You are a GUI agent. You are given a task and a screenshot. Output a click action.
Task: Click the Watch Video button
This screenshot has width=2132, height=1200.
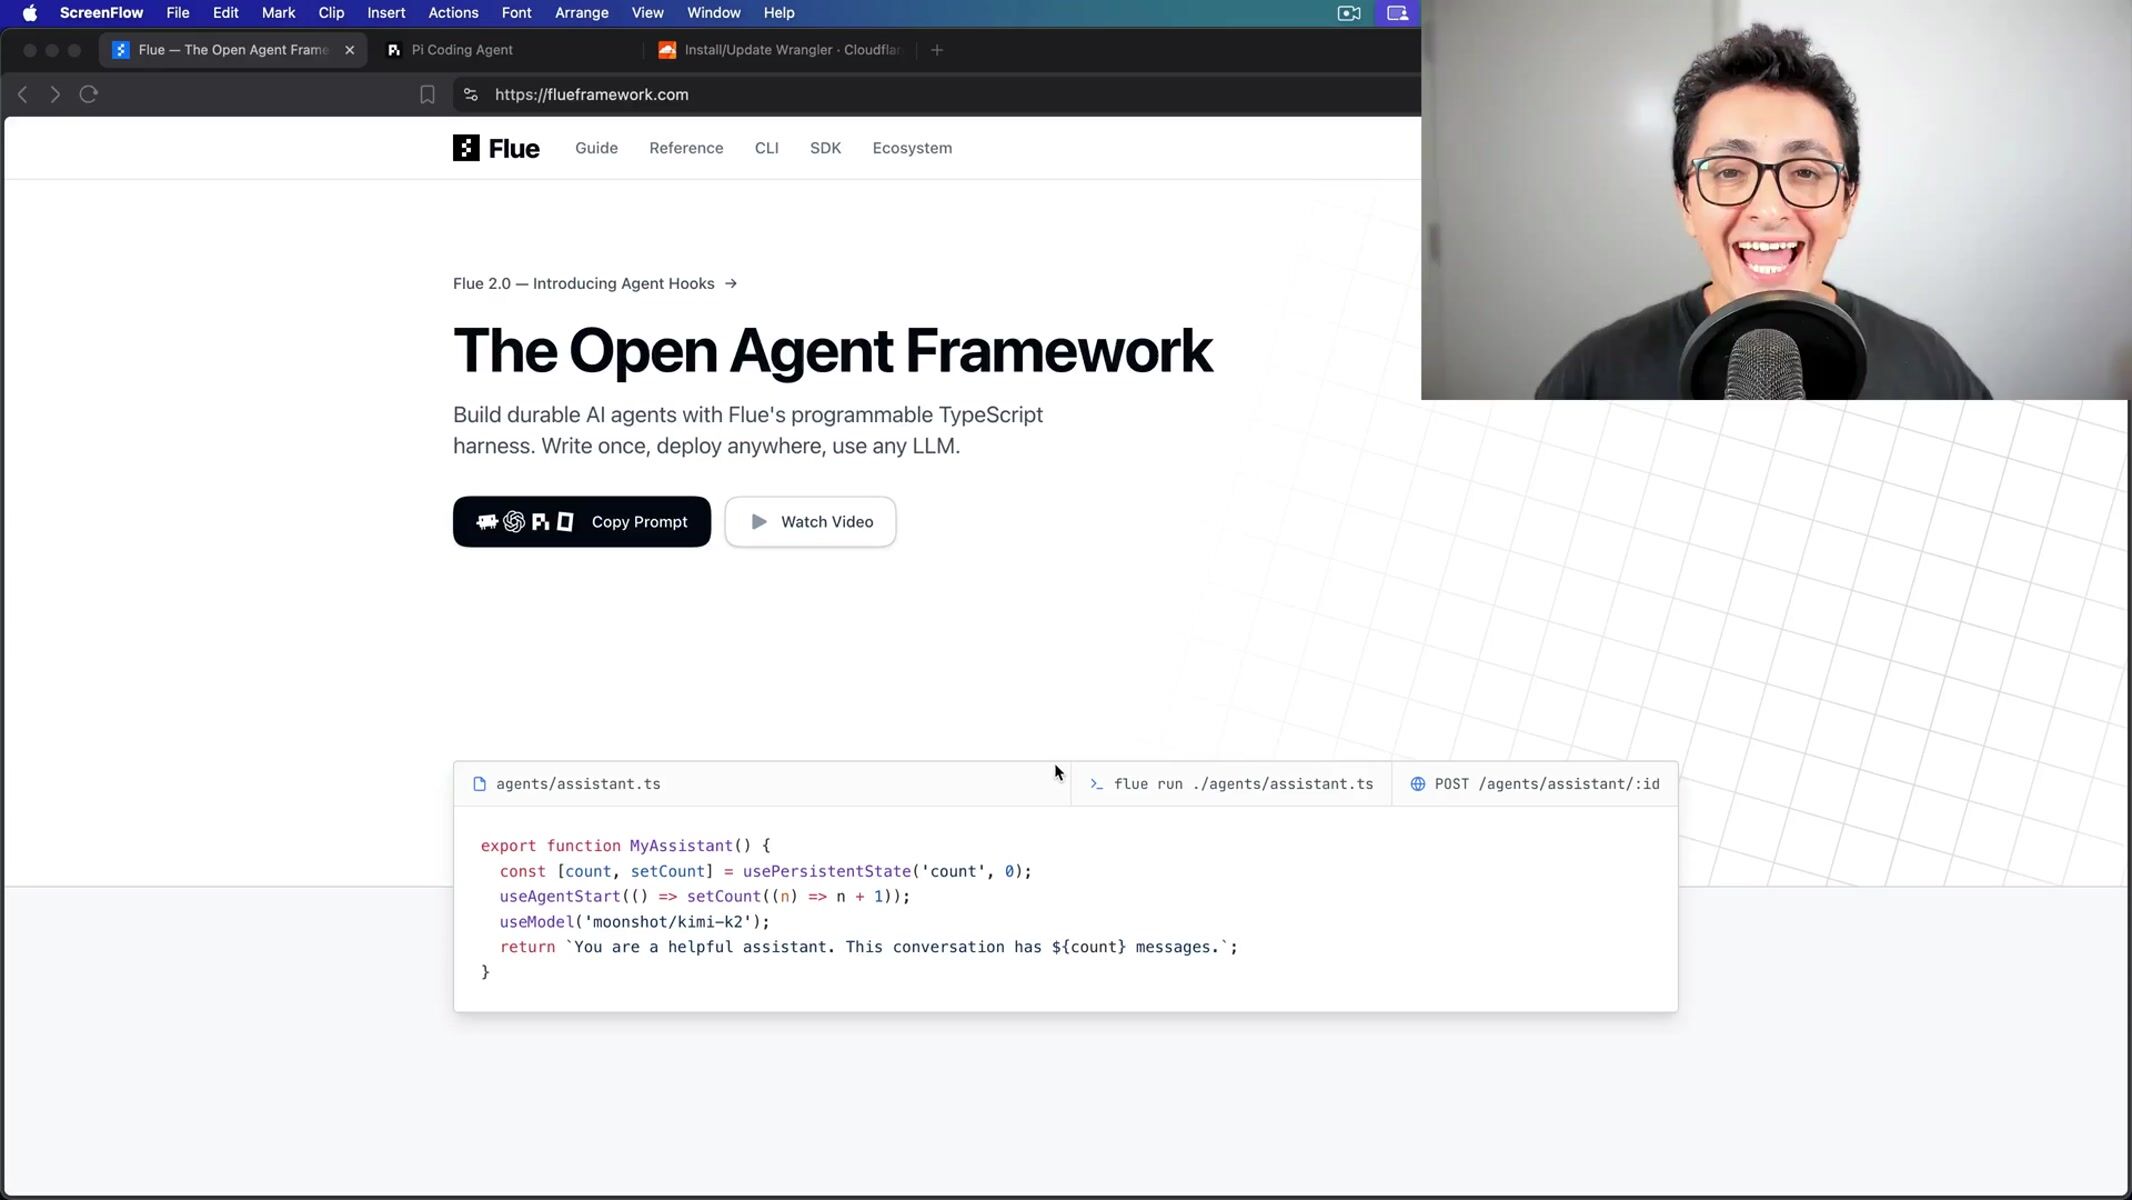(x=810, y=522)
